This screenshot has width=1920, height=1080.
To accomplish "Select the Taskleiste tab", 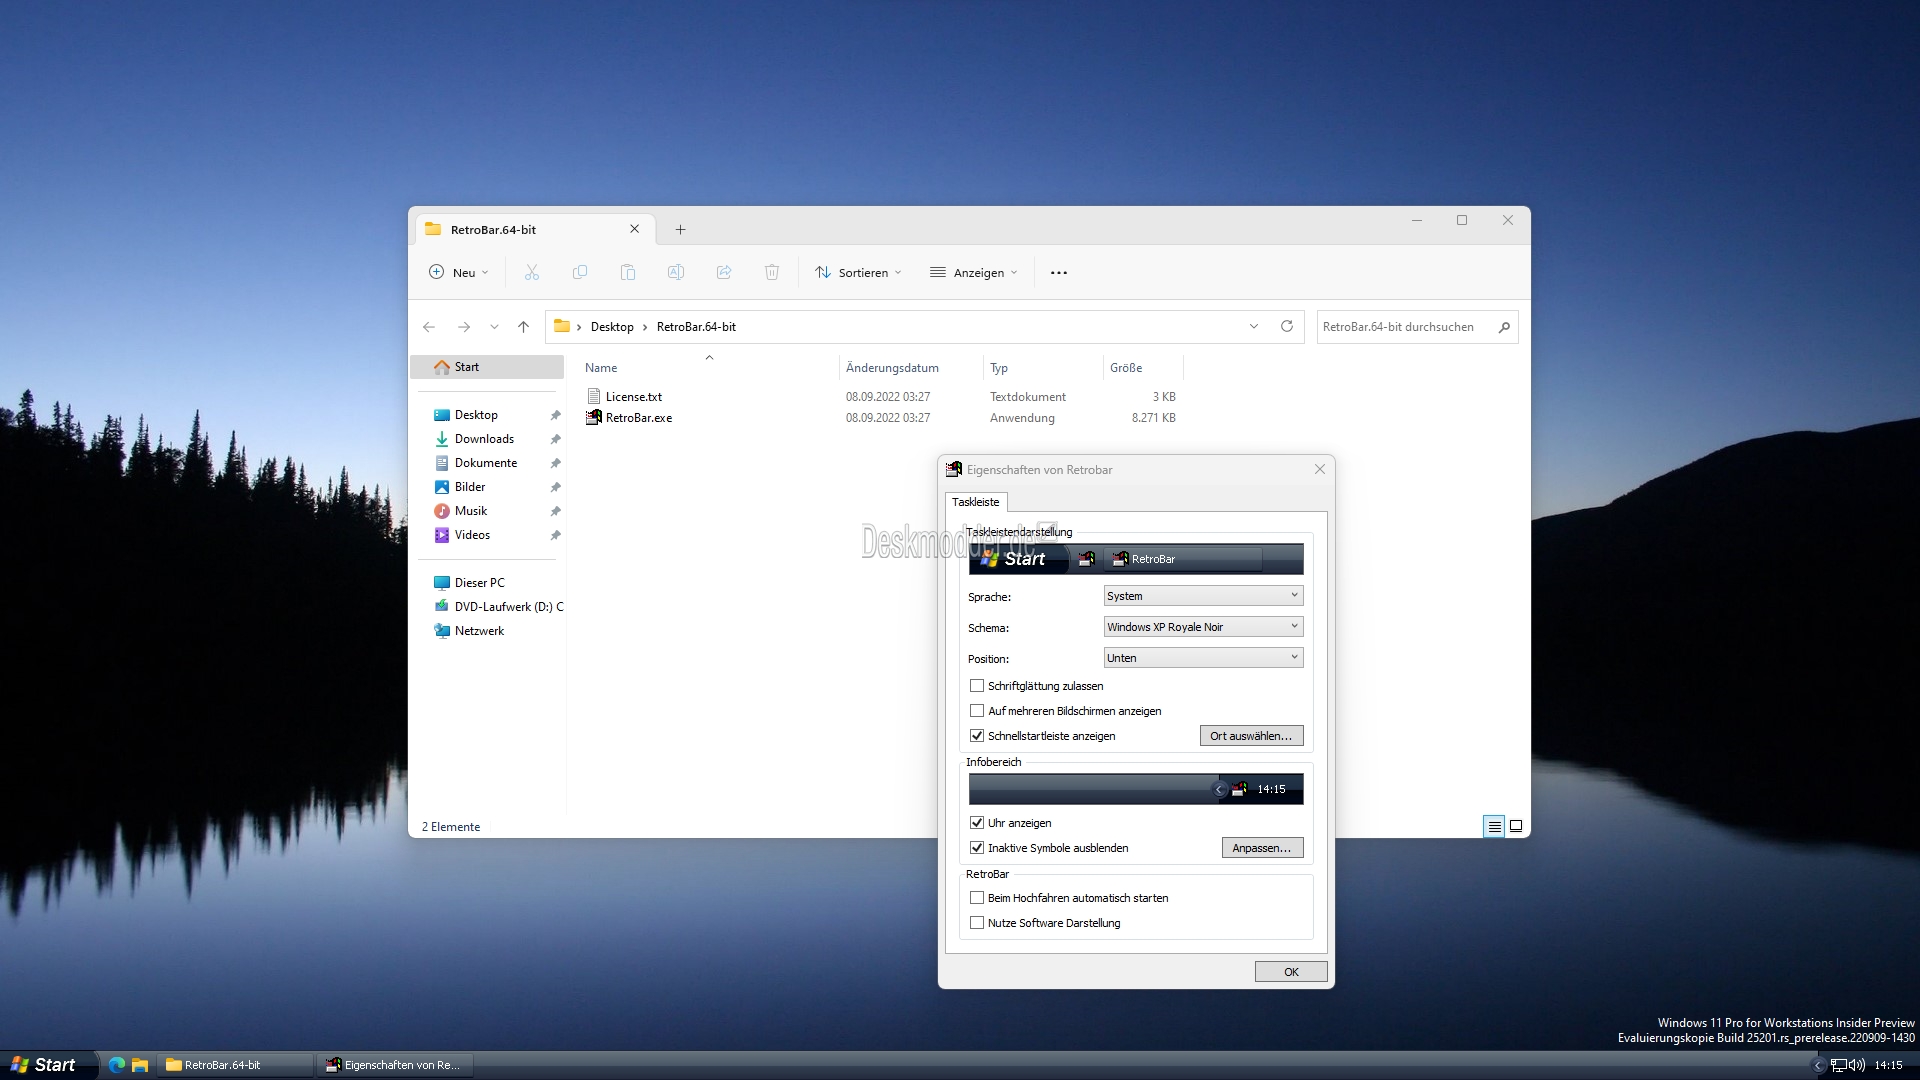I will point(975,502).
